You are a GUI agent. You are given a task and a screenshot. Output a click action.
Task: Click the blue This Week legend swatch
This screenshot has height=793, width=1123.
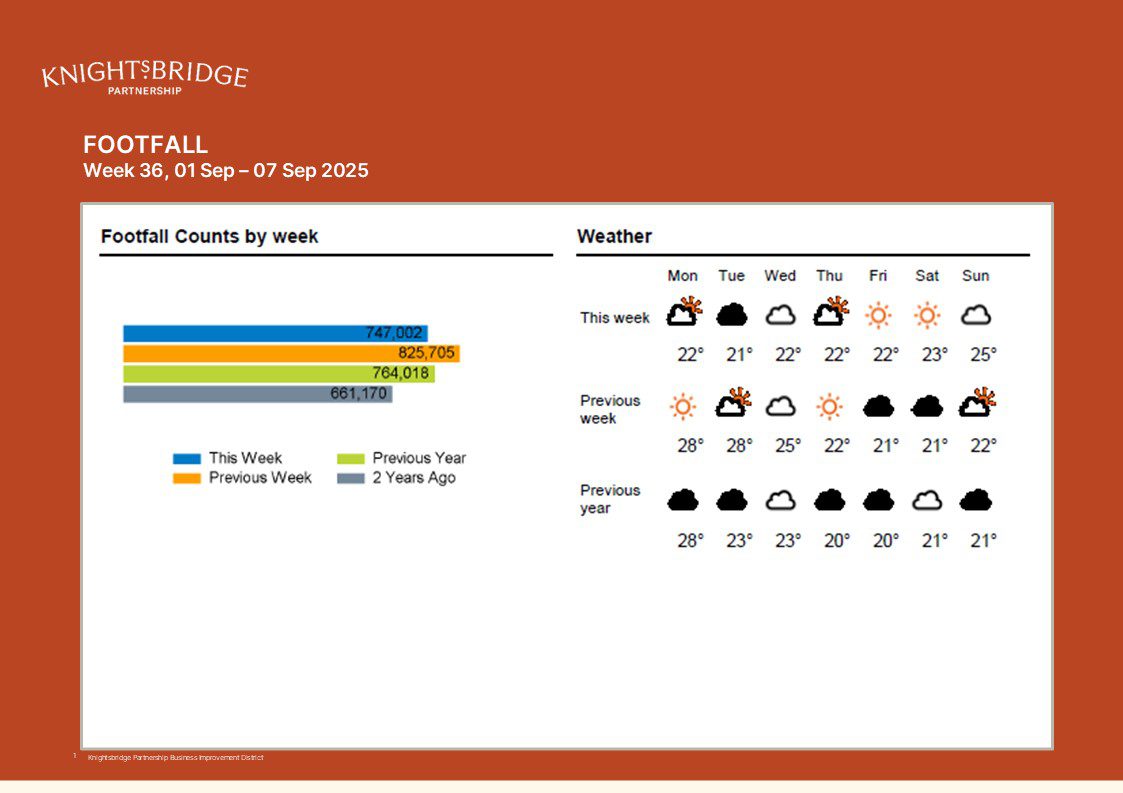(x=187, y=459)
